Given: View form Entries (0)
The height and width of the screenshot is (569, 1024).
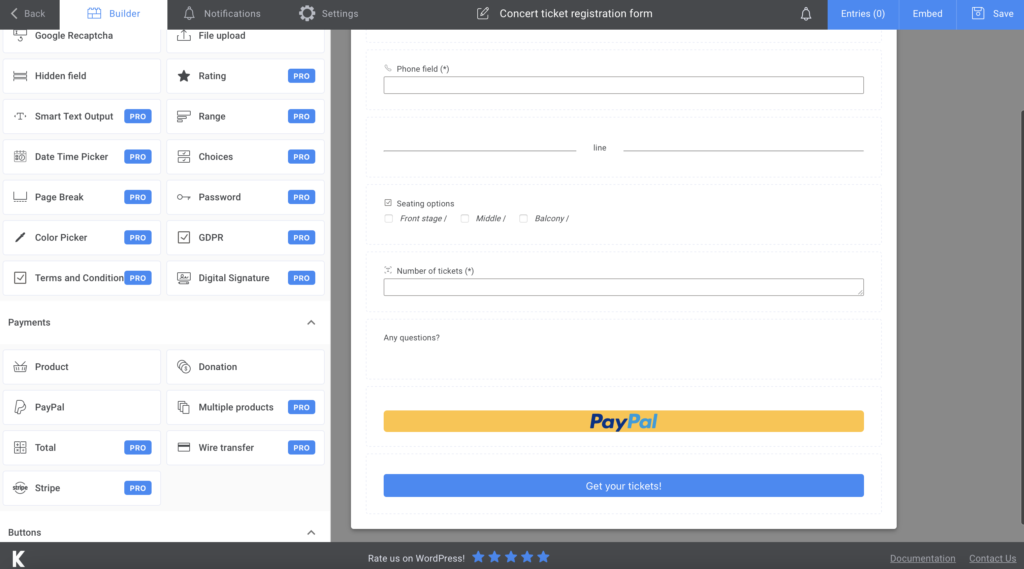Looking at the screenshot, I should [863, 14].
